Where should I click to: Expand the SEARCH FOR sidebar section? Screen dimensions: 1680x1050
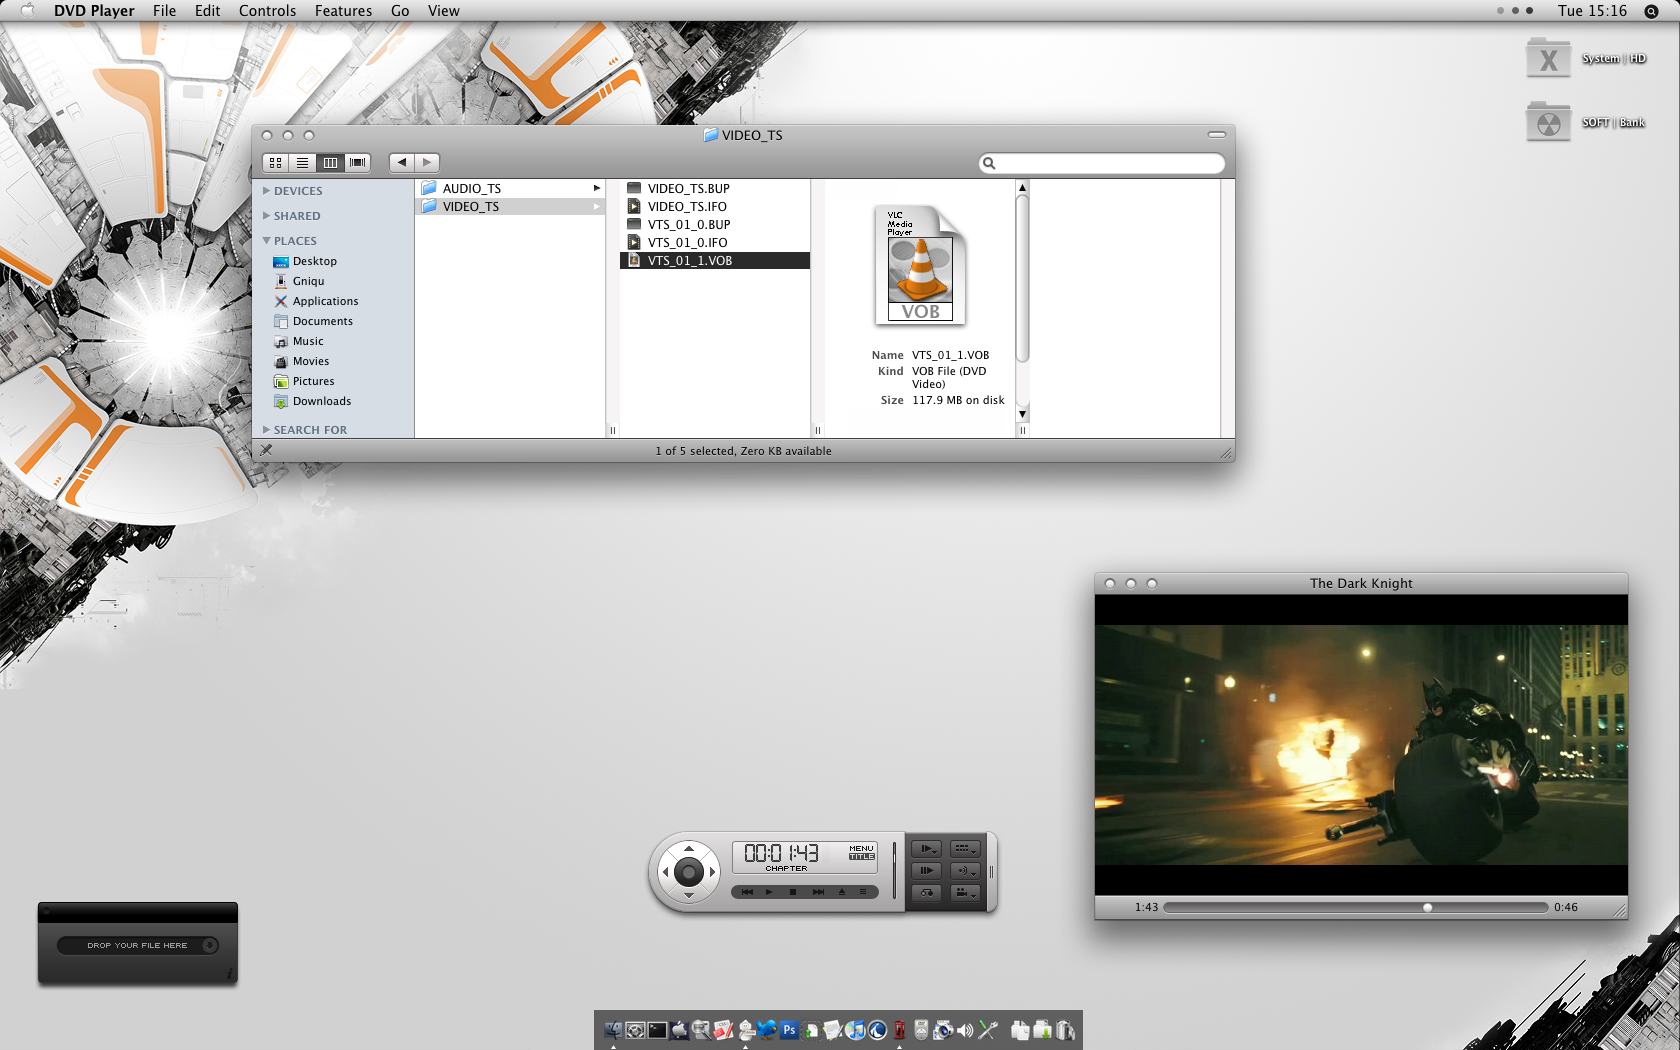coord(267,429)
